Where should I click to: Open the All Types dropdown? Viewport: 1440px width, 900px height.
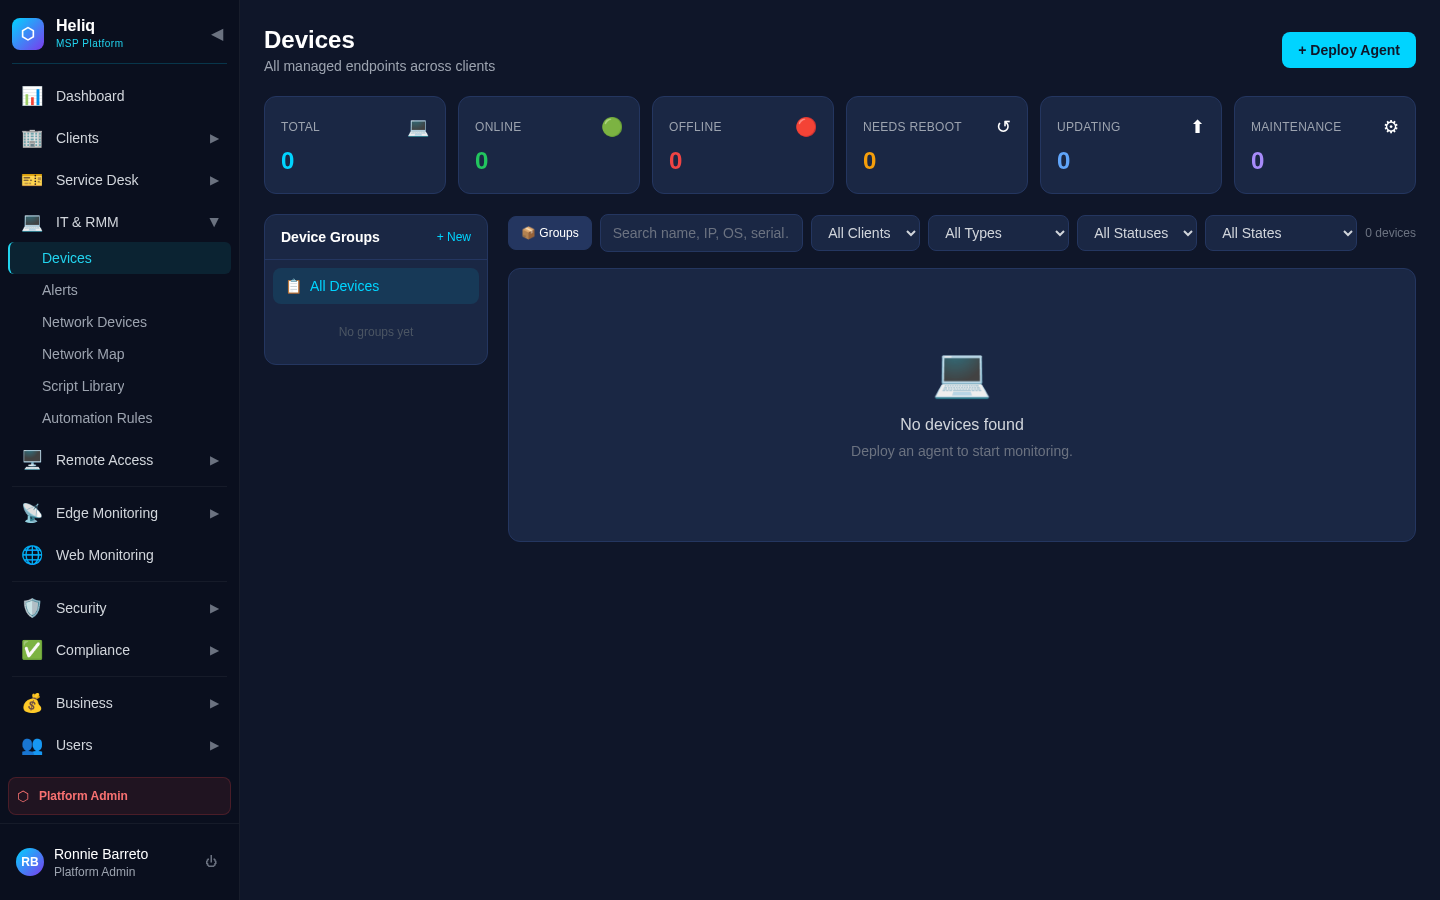(998, 233)
